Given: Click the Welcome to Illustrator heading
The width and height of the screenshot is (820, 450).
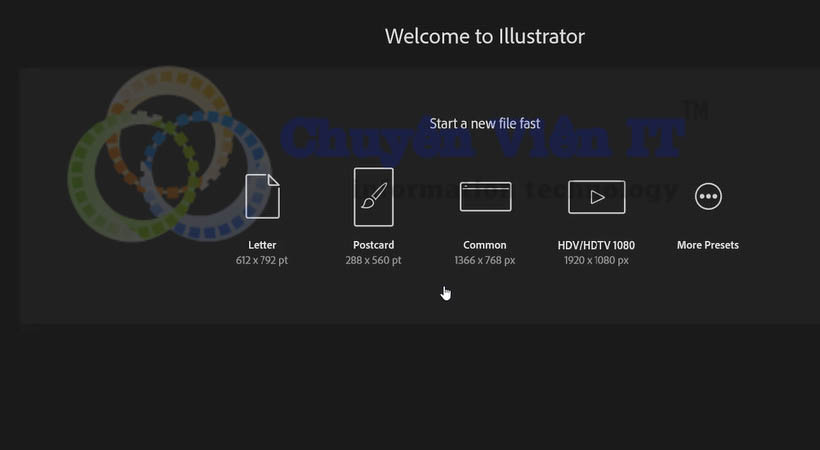Looking at the screenshot, I should pos(485,36).
